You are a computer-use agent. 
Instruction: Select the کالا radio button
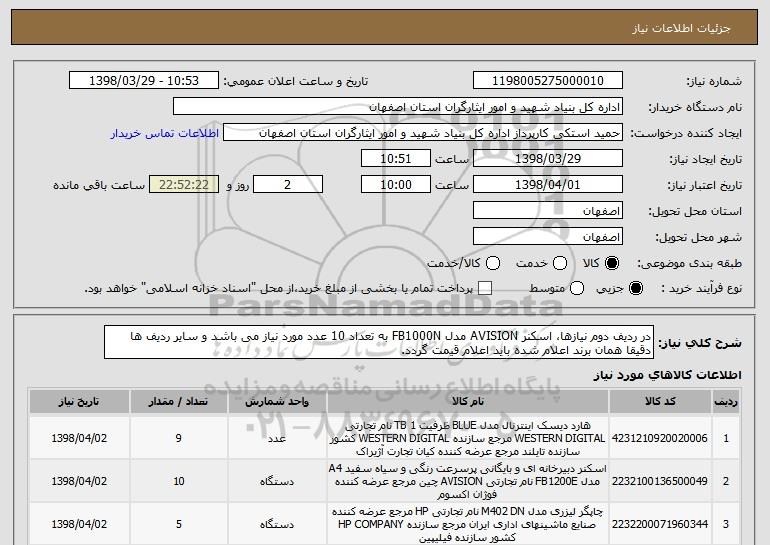tap(612, 263)
